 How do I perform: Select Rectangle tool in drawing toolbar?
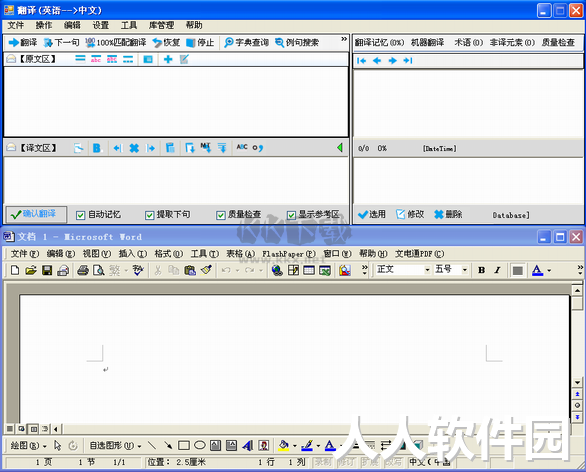pos(183,445)
